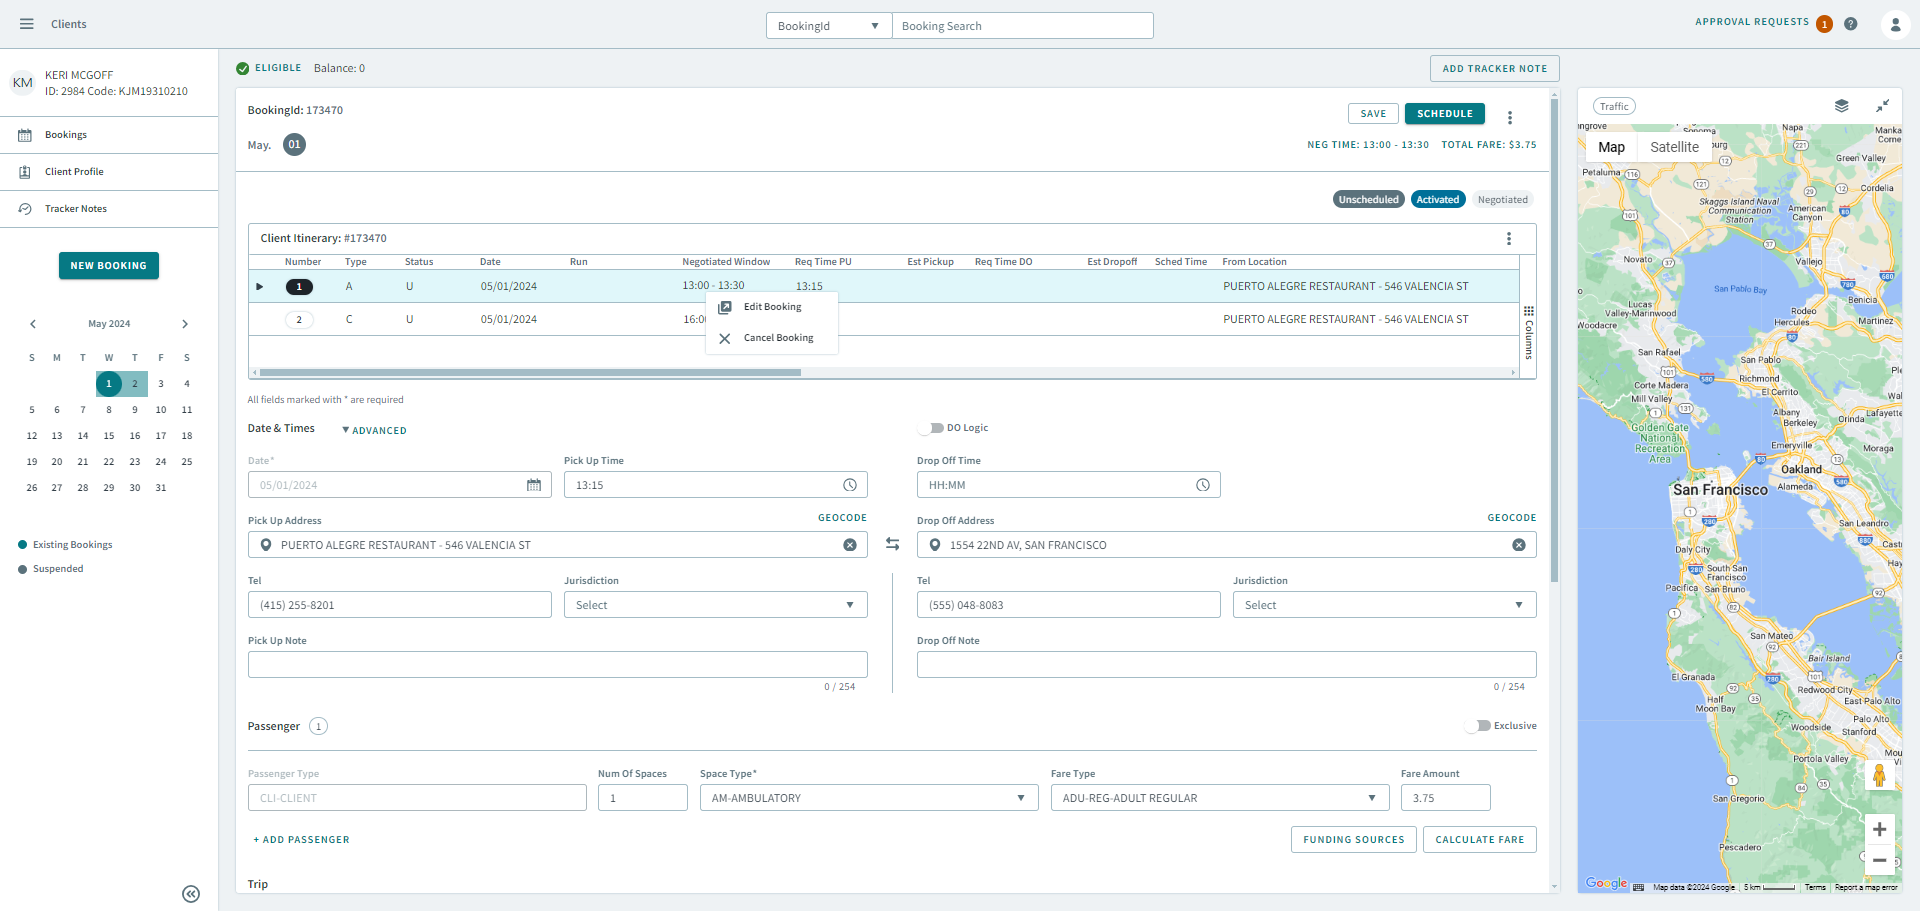Open the hamburger navigation menu
Image resolution: width=1920 pixels, height=911 pixels.
click(27, 24)
